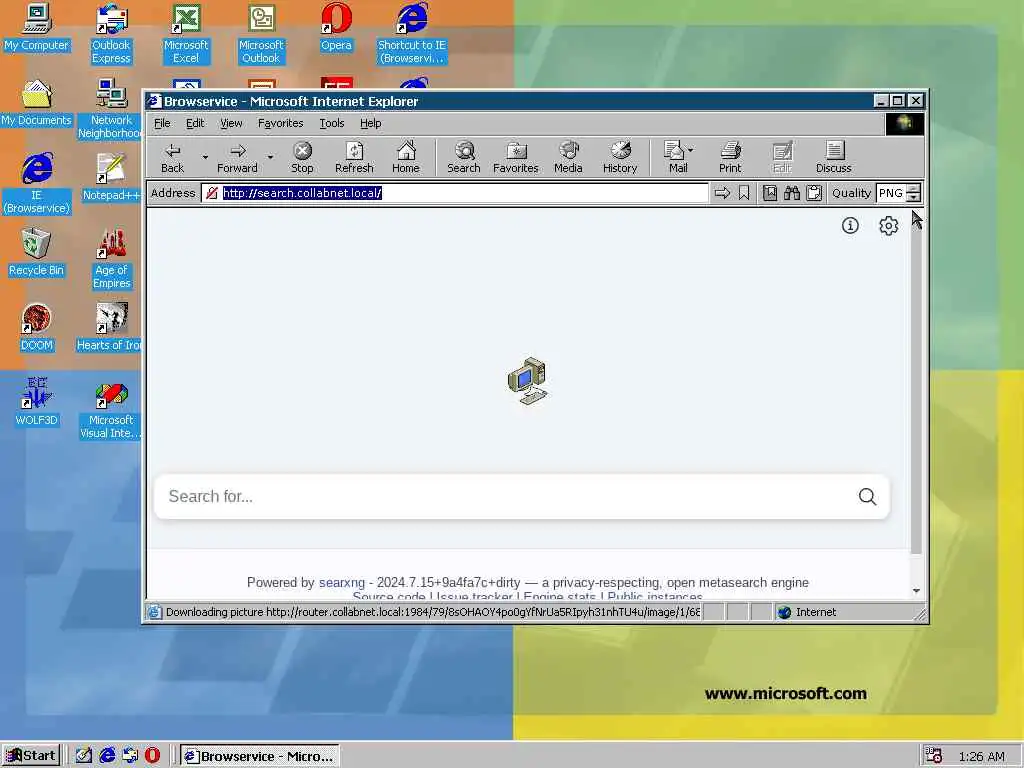Open My Computer desktop icon
The image size is (1024, 768).
(36, 27)
